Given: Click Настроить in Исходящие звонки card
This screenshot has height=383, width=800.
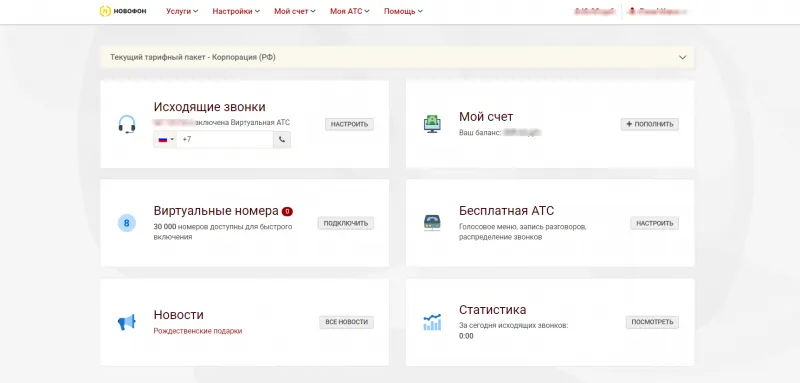Looking at the screenshot, I should point(349,124).
